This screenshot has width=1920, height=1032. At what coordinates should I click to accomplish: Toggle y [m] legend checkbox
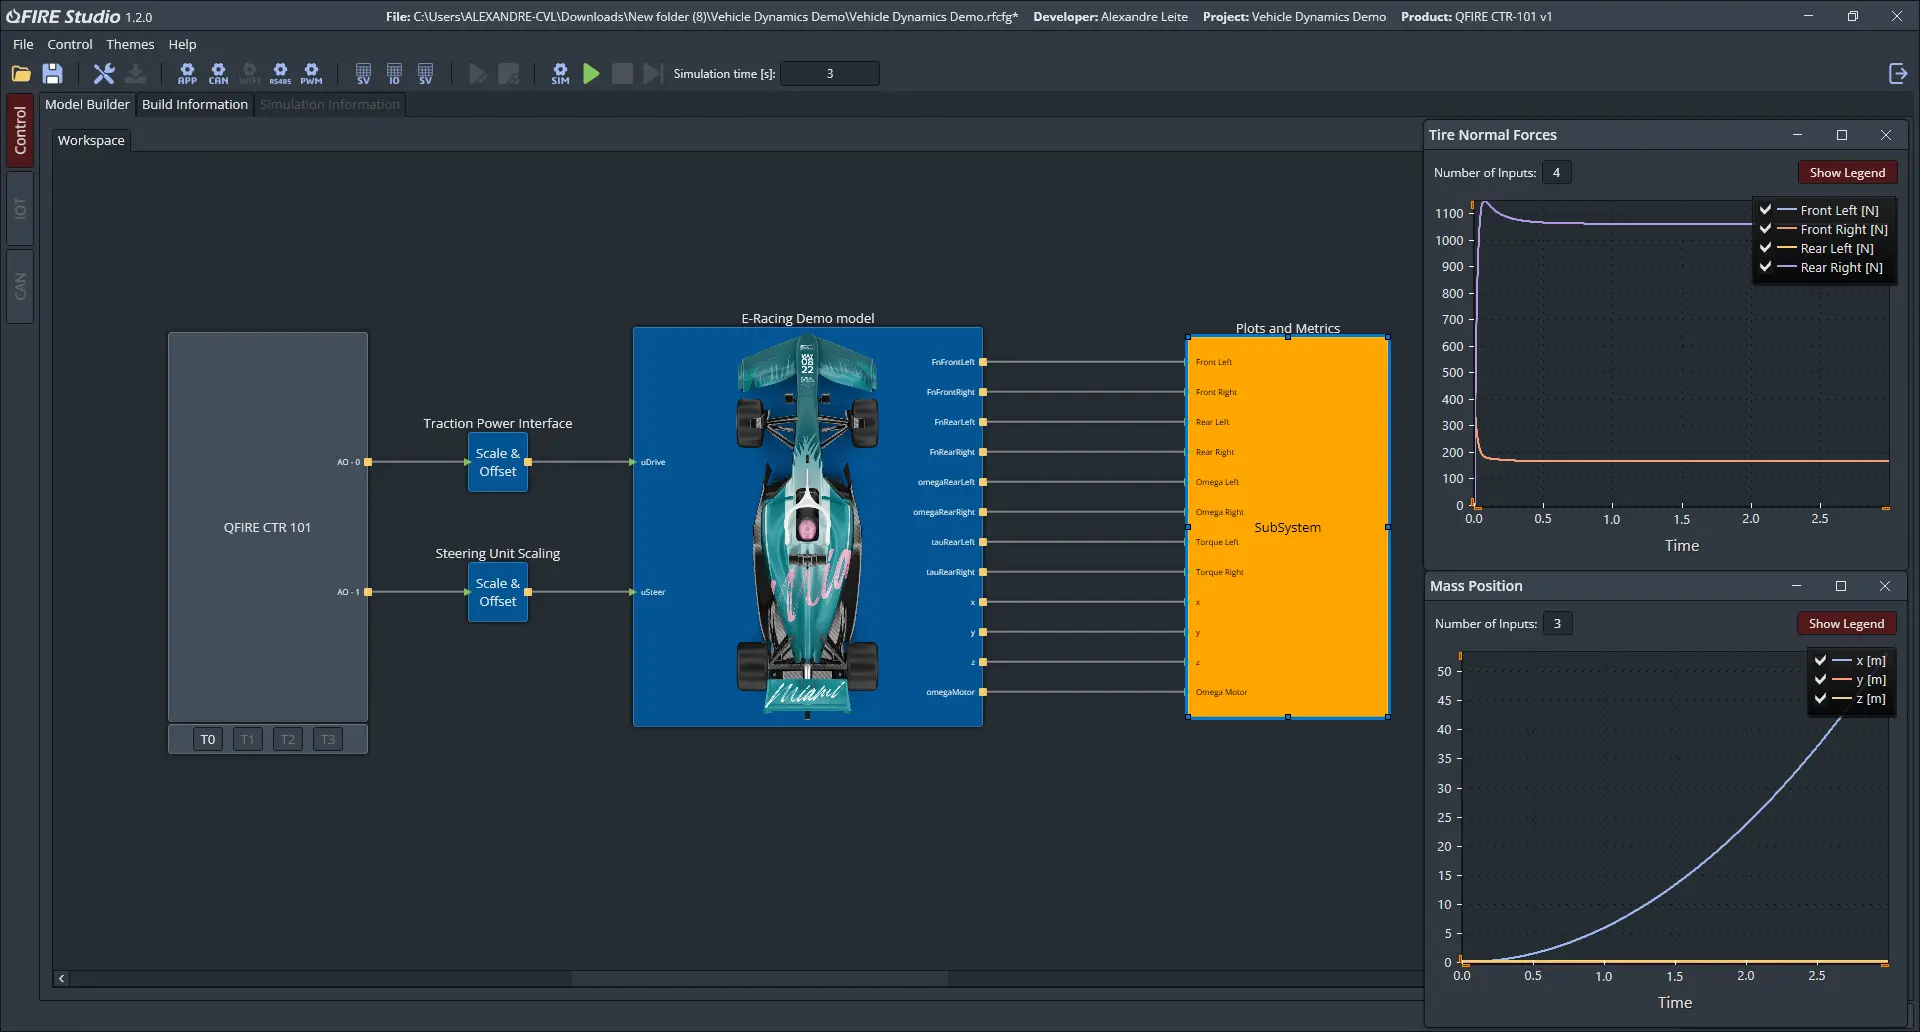point(1821,679)
